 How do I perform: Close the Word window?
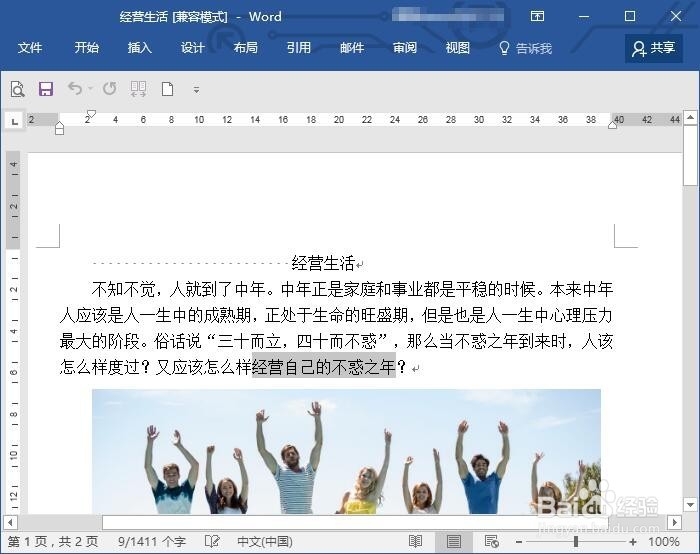coord(676,17)
